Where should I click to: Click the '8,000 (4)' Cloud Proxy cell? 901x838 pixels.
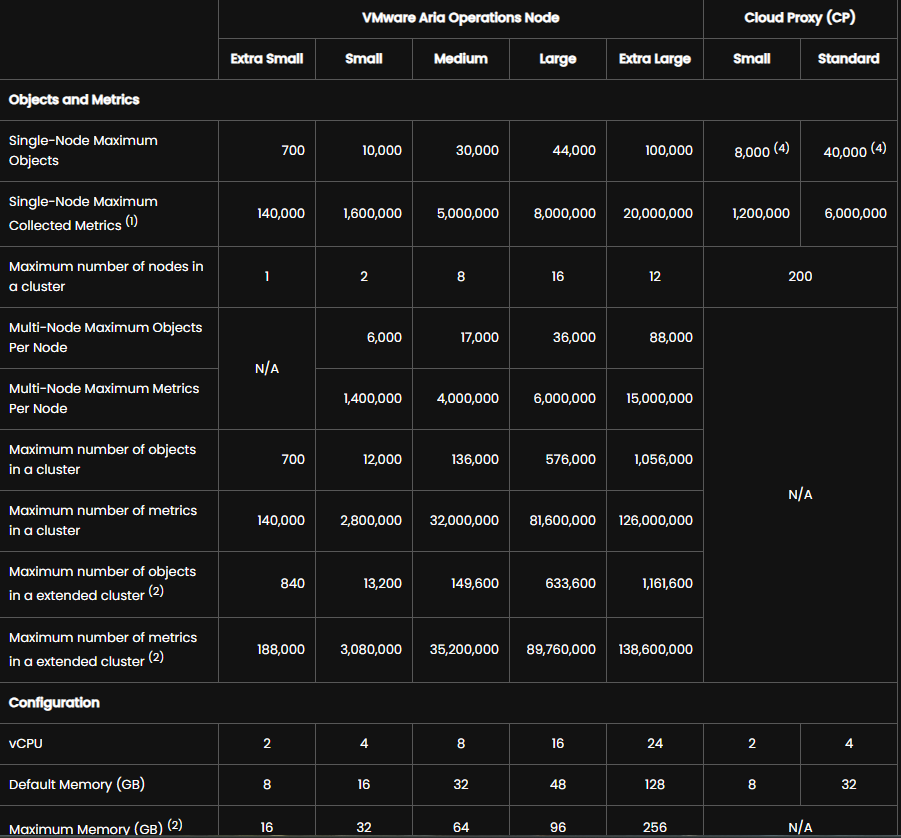[761, 151]
